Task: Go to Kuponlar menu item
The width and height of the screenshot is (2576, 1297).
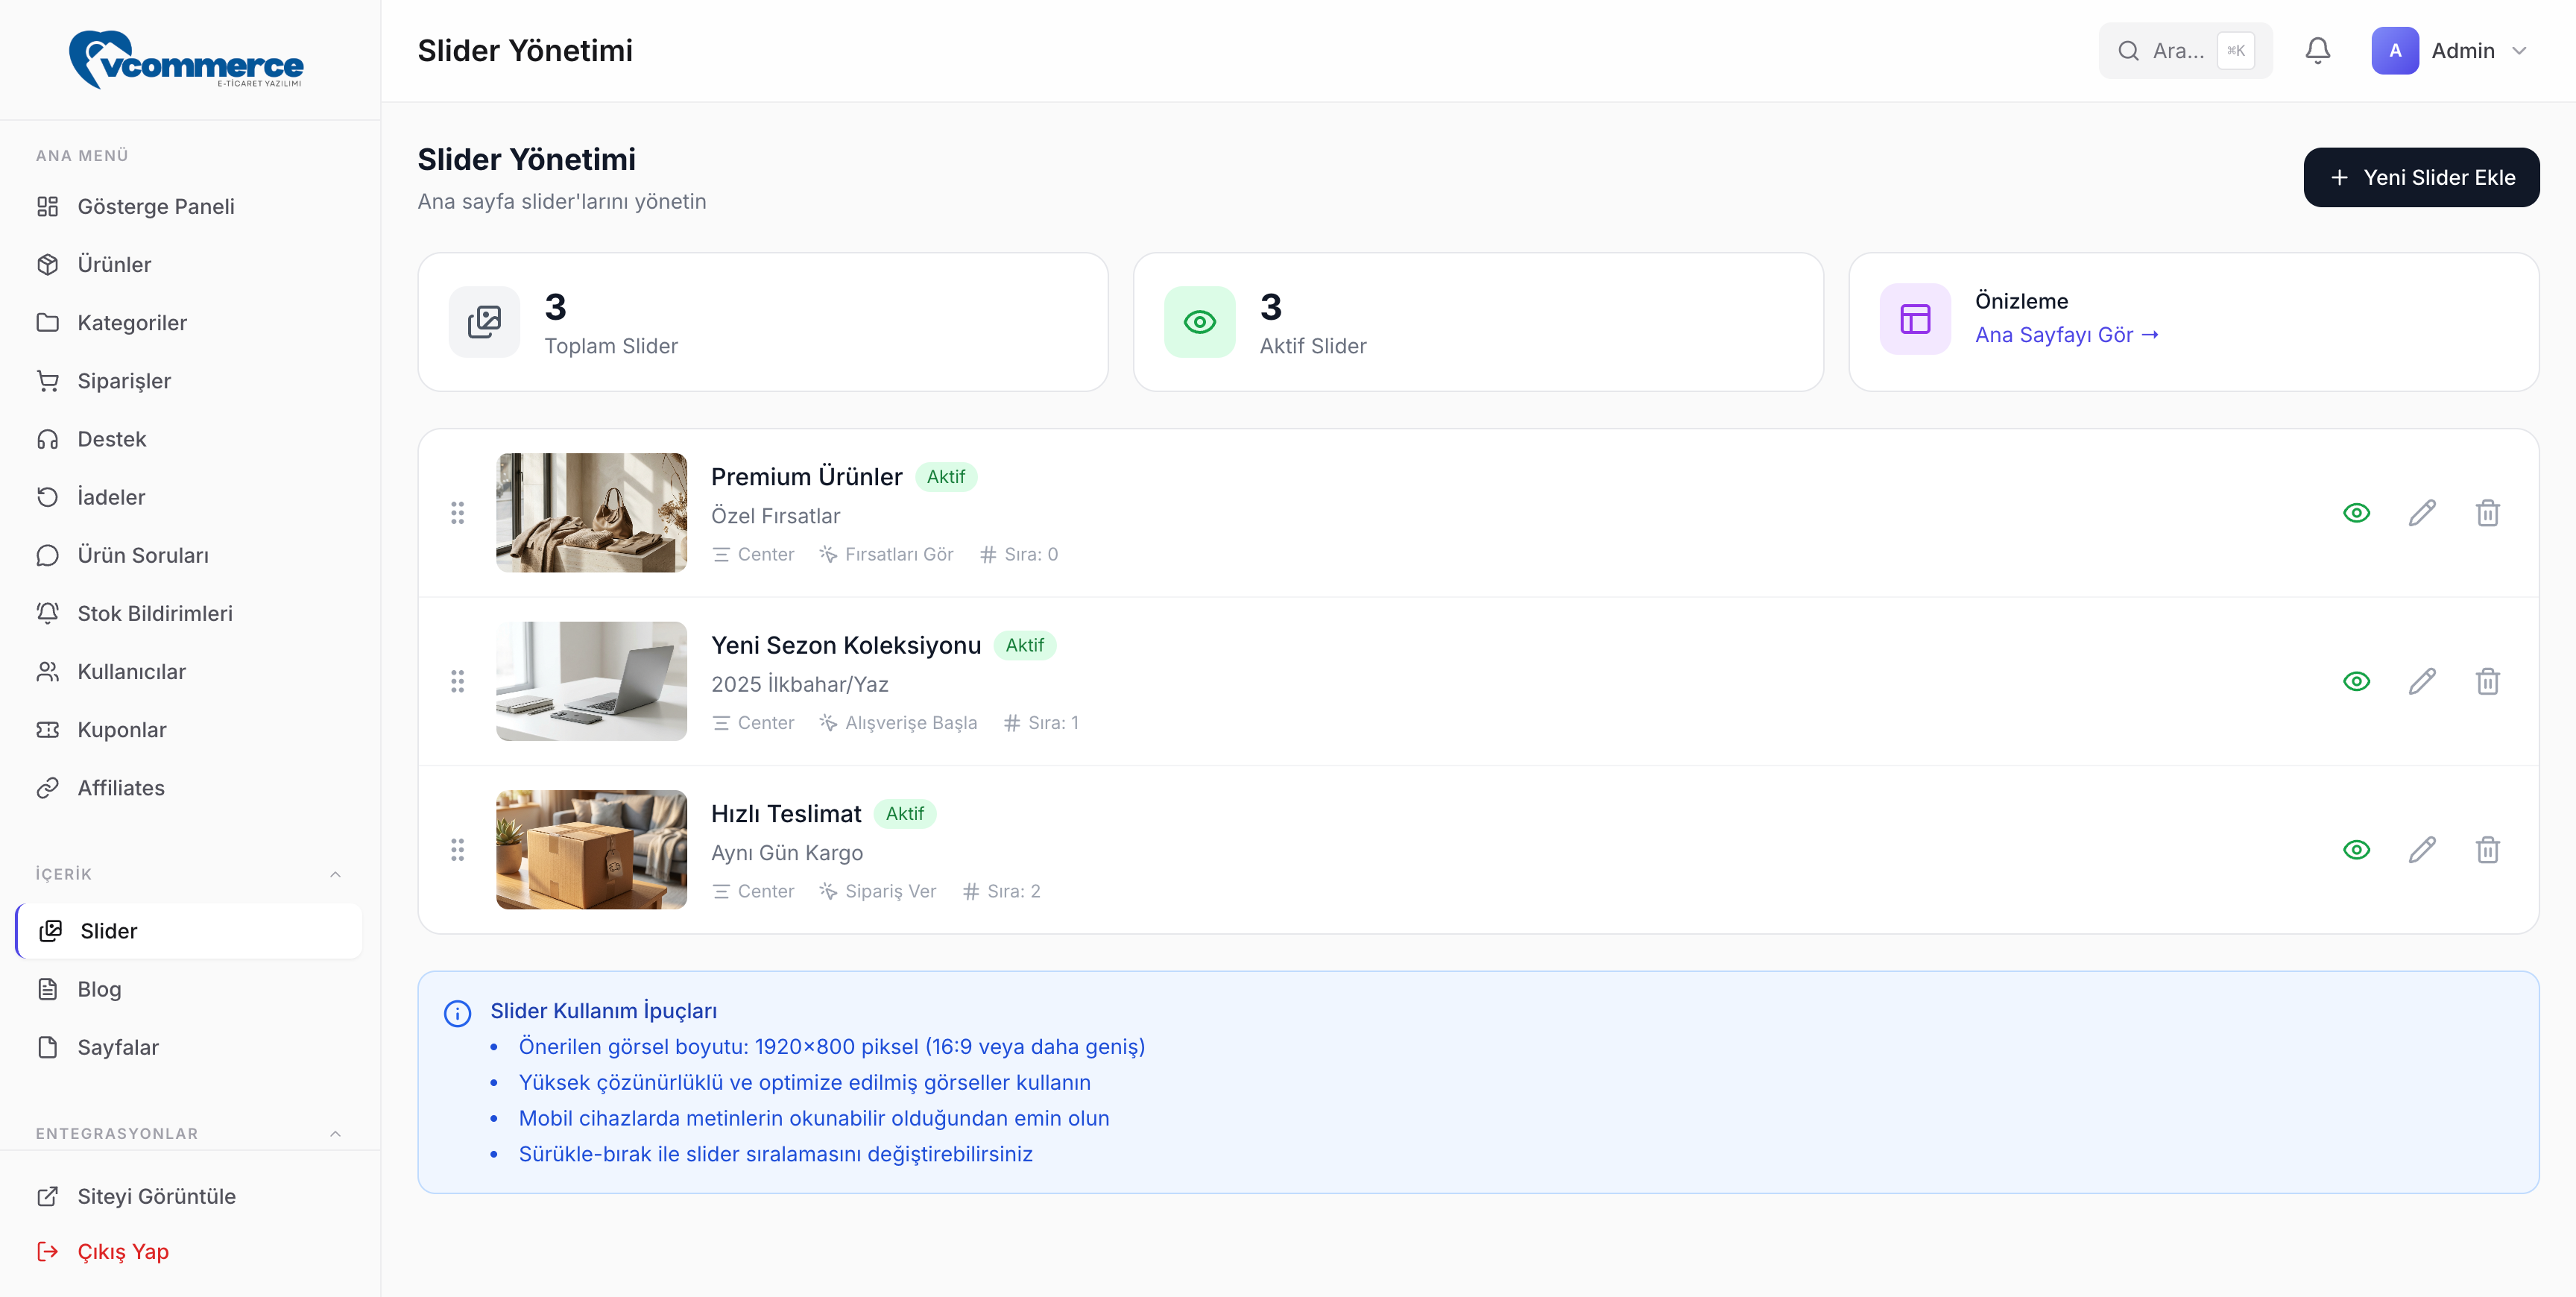Action: (121, 730)
